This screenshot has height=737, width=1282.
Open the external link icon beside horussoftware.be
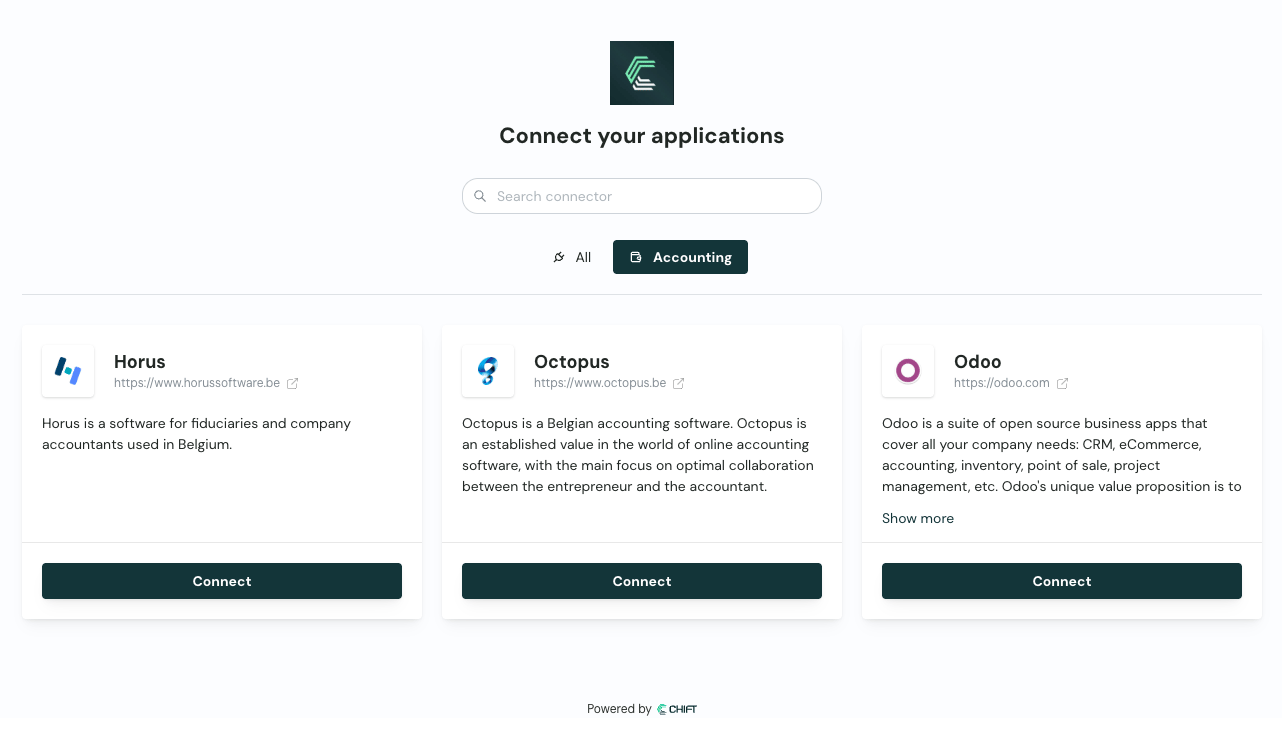point(293,383)
